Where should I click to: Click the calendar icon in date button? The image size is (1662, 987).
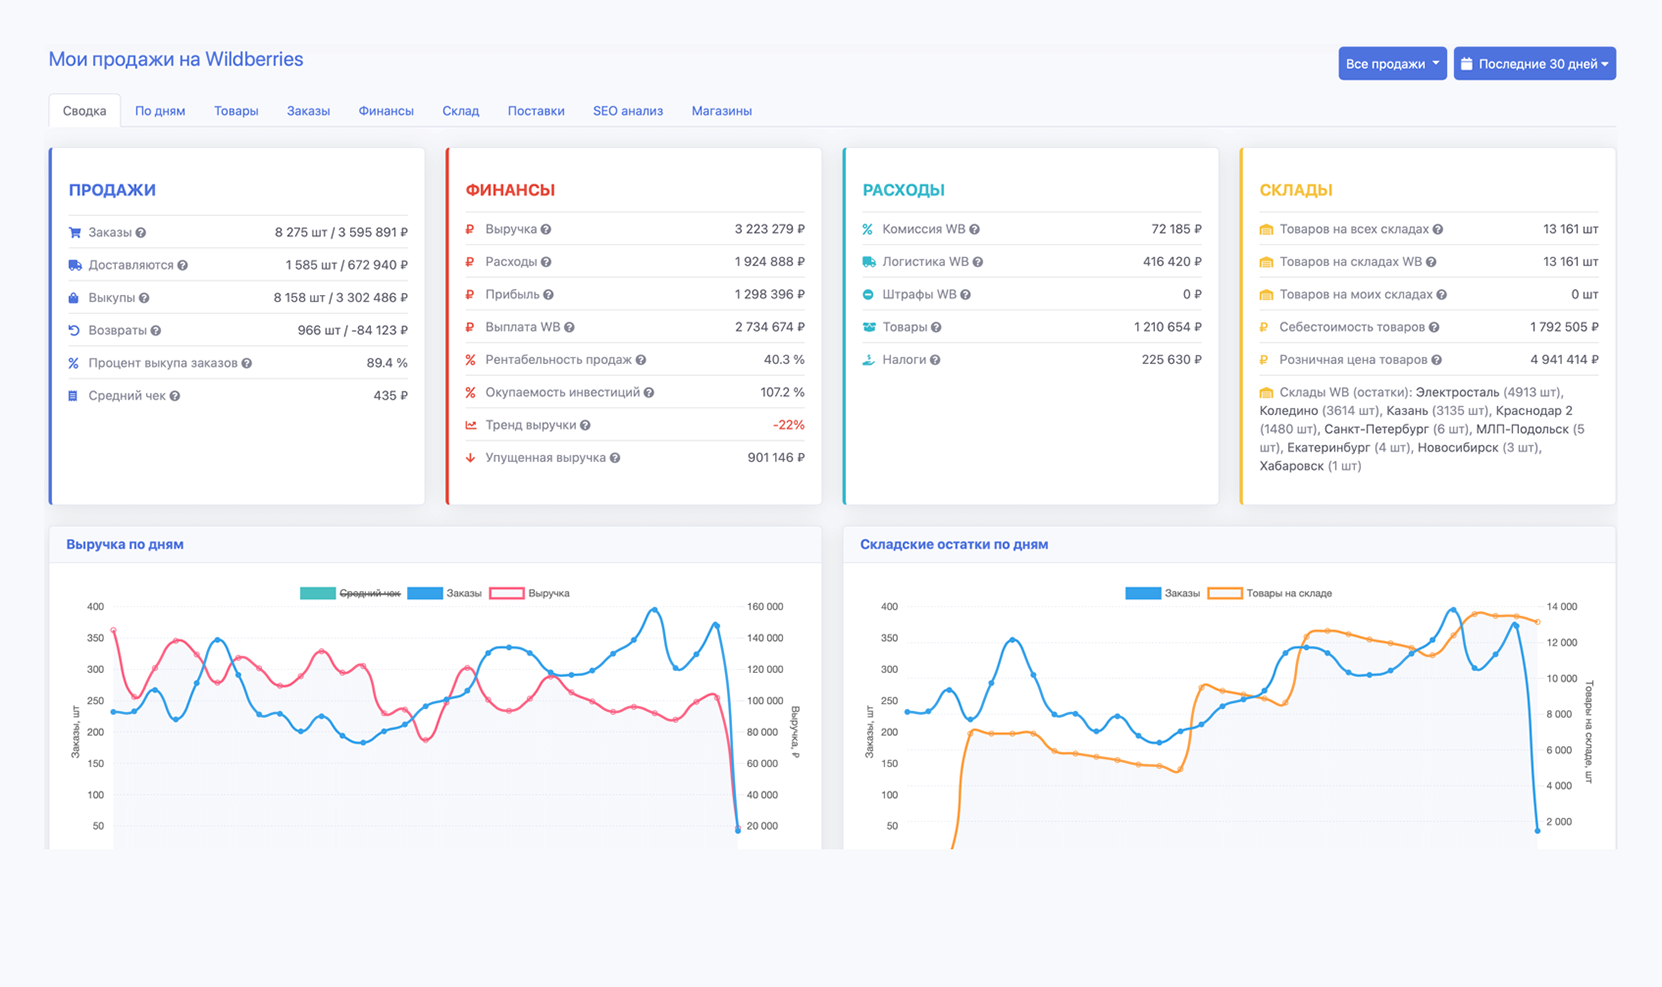[x=1467, y=64]
